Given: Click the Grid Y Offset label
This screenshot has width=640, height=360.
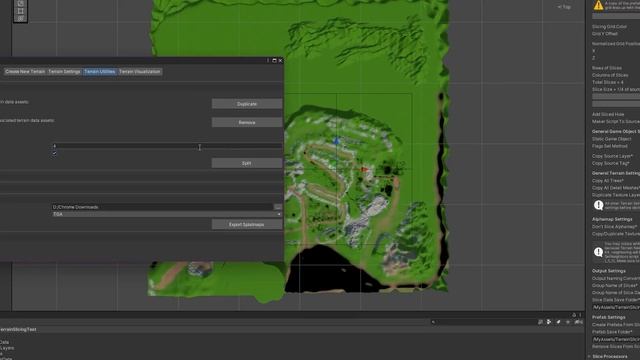Looking at the screenshot, I should point(605,34).
